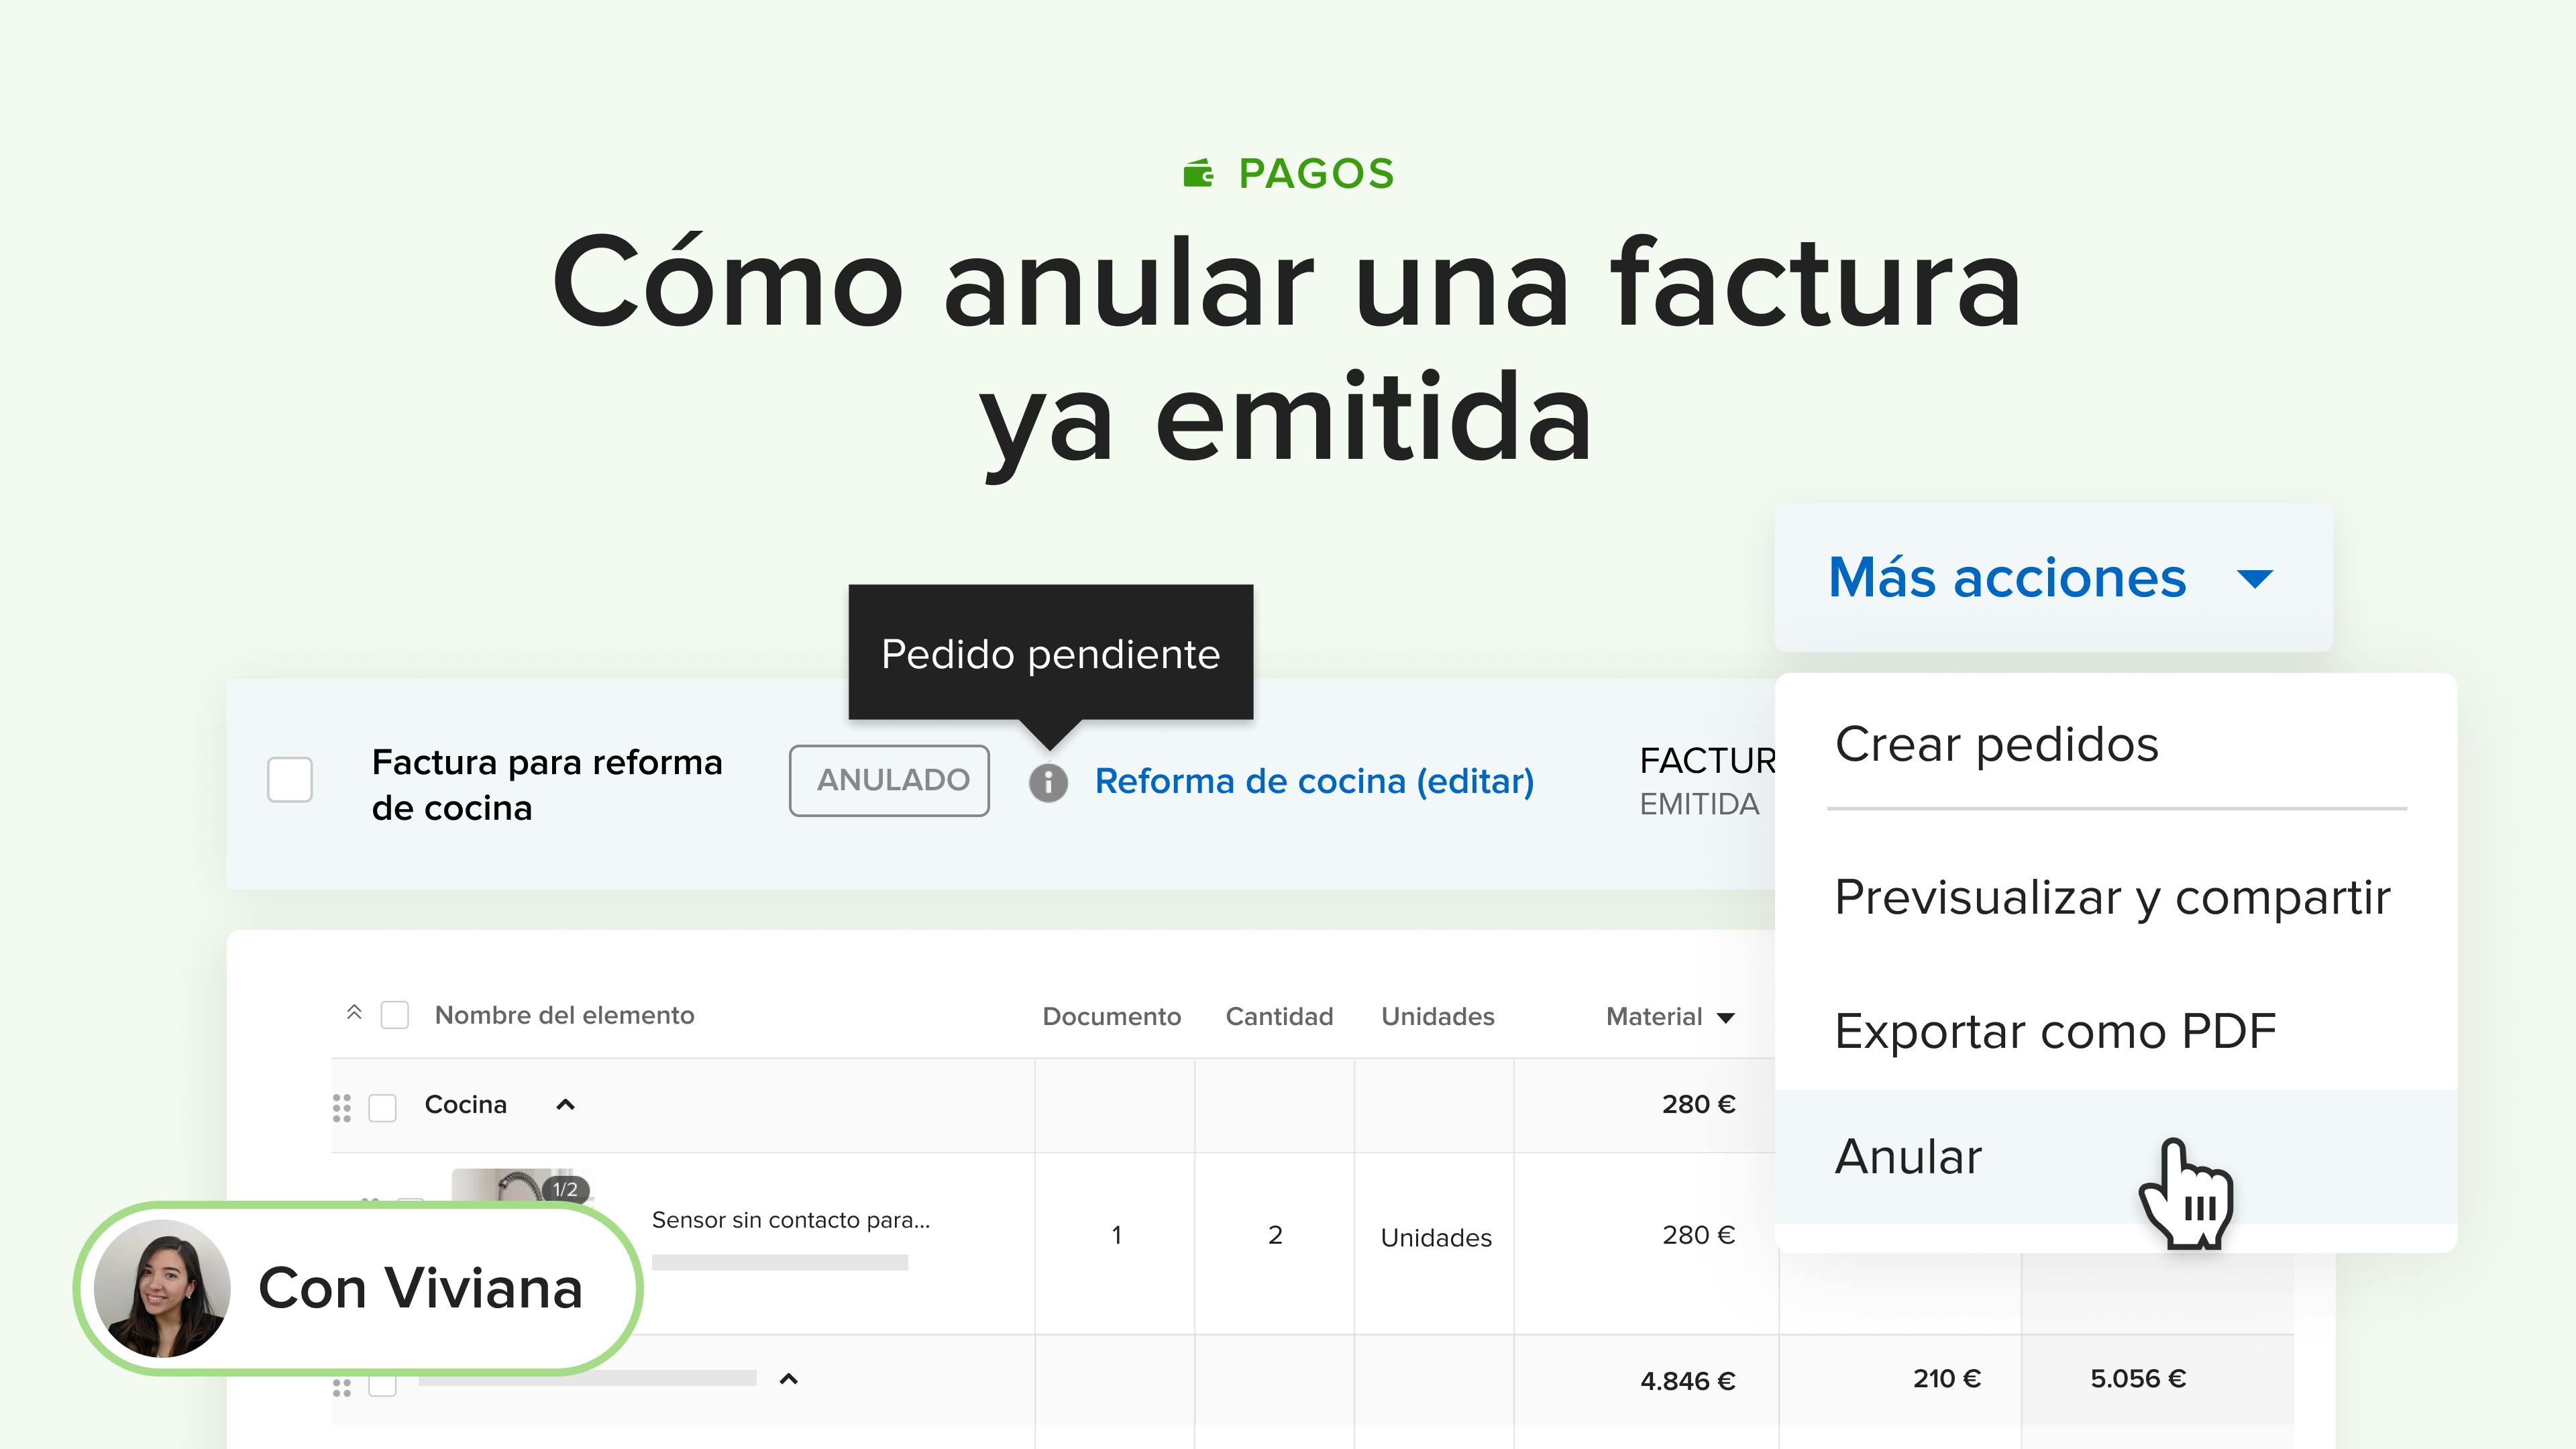Collapse the section showing 4.846 €
Viewport: 2576px width, 1449px height.
click(x=788, y=1379)
